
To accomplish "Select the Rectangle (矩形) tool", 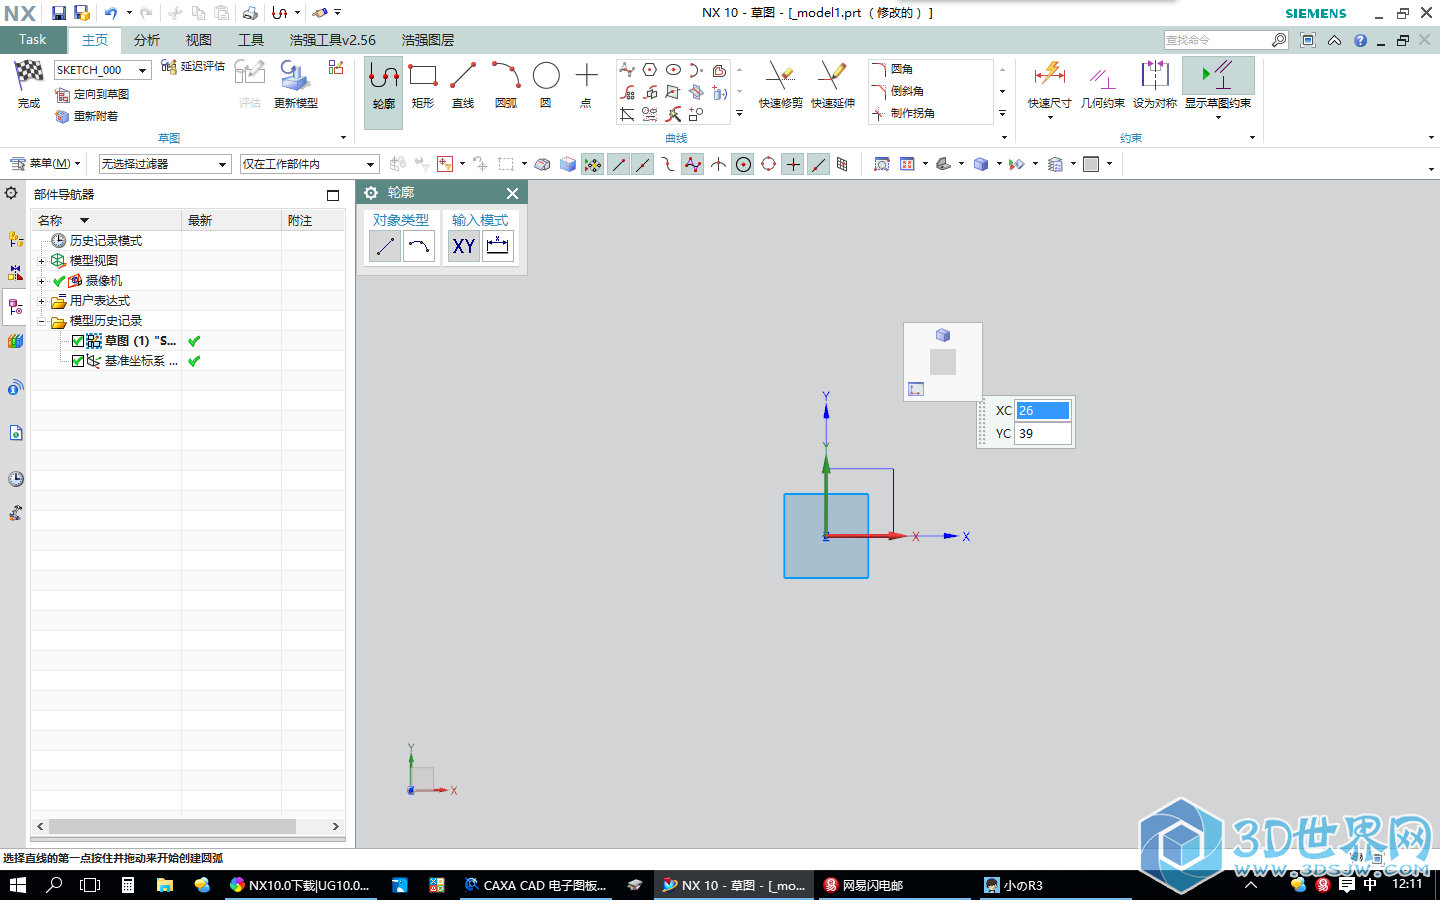I will click(423, 86).
